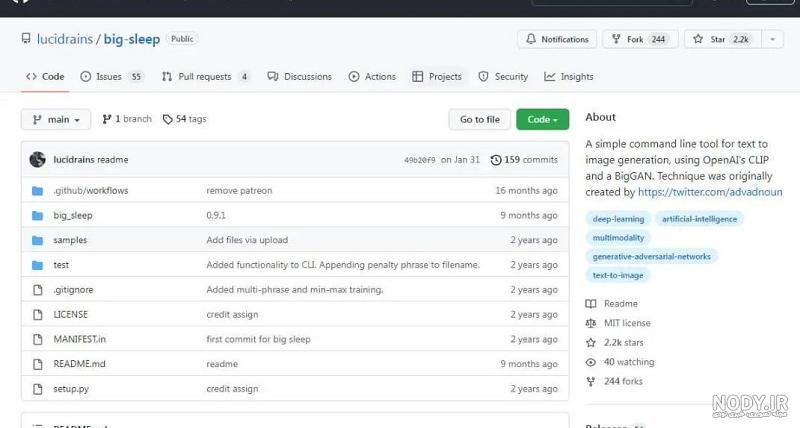This screenshot has width=800, height=428.
Task: View the 244 forks link
Action: pyautogui.click(x=614, y=381)
